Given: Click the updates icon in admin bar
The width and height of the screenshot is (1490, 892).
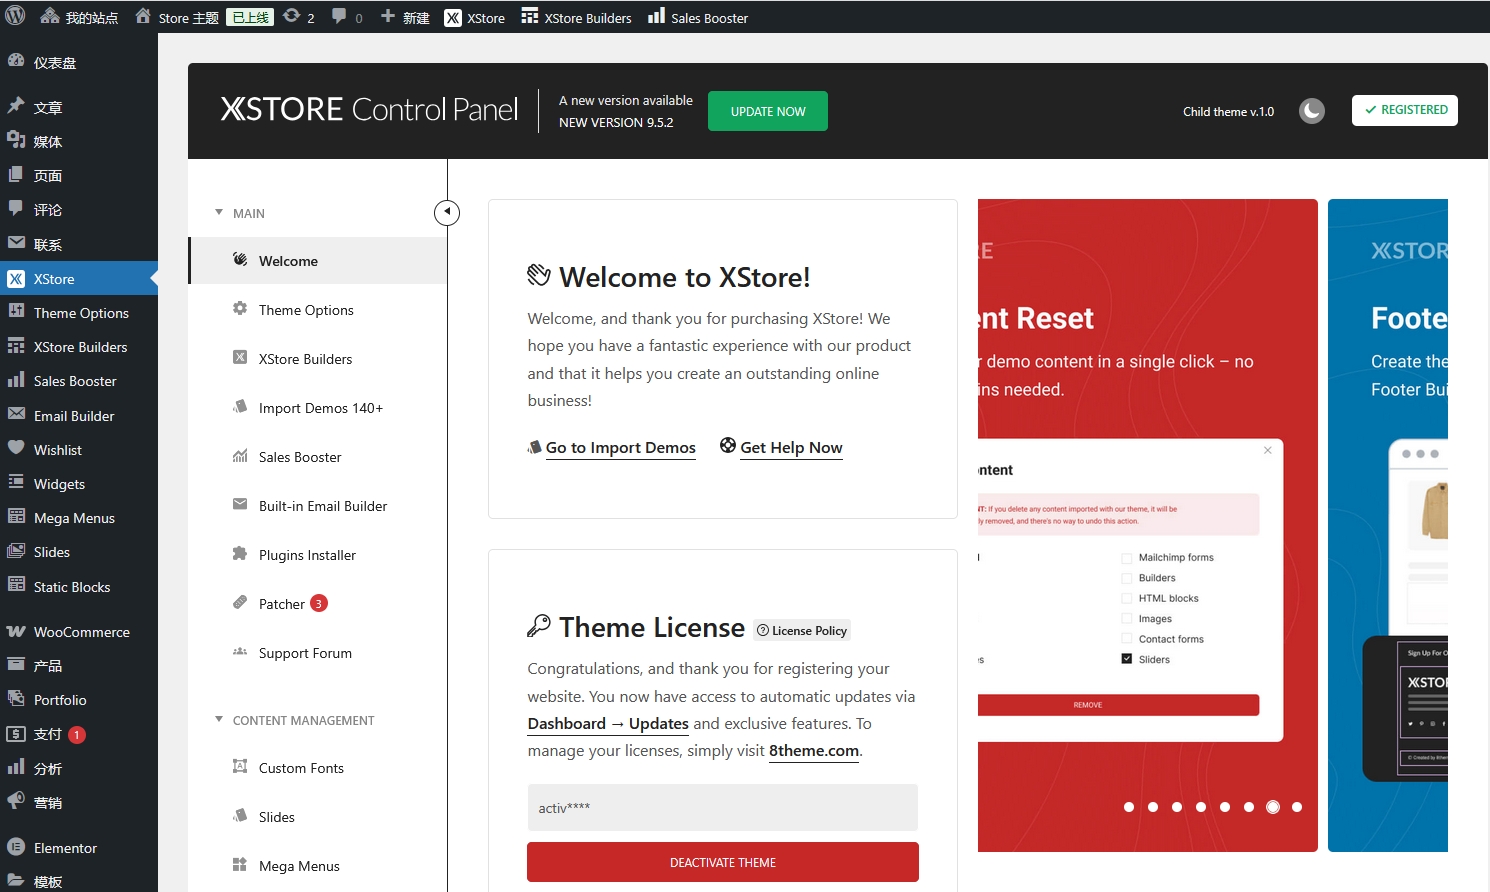Looking at the screenshot, I should tap(299, 17).
